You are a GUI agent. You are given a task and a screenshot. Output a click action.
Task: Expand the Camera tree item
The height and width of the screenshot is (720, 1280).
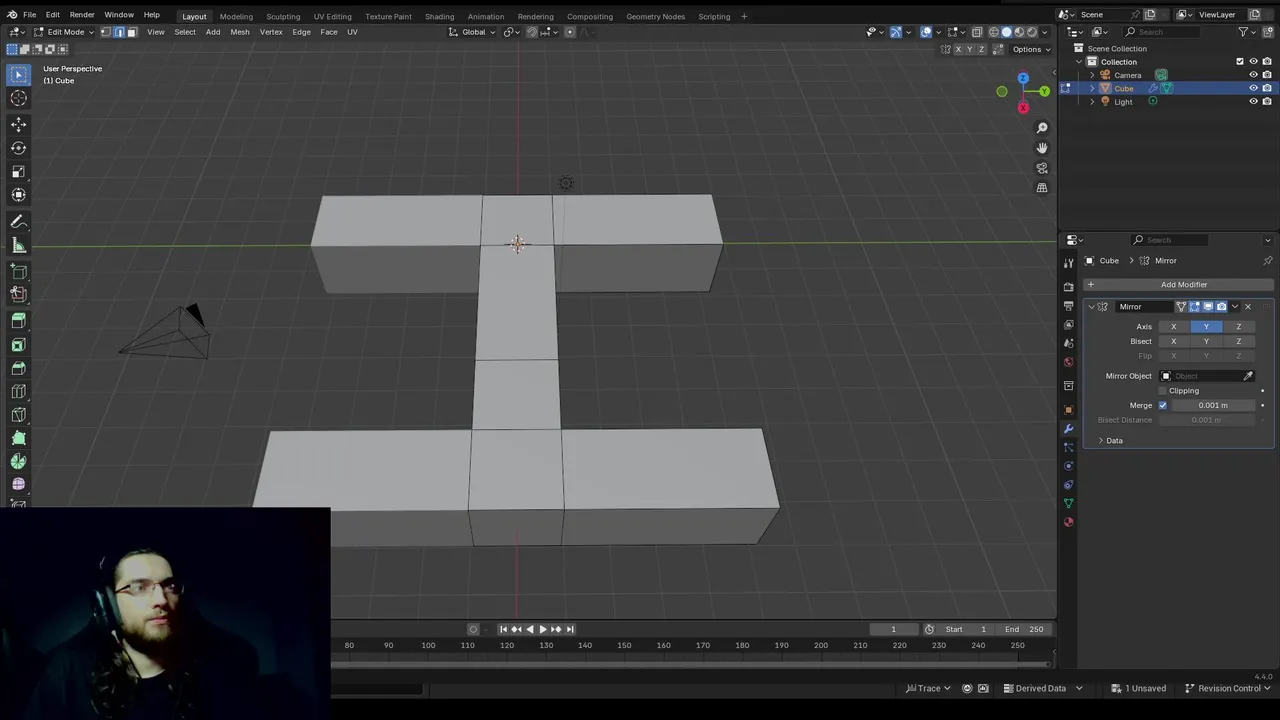[1092, 75]
